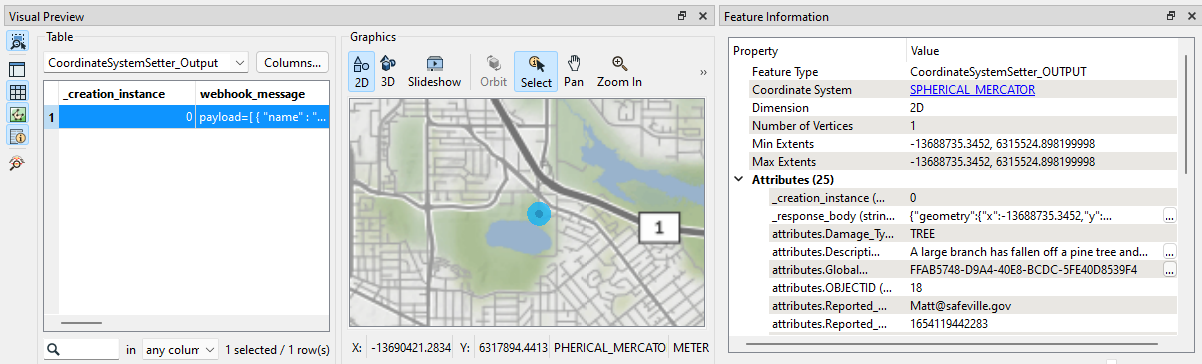Toggle the Display Control panel icon
Viewport: 1202px width, 364px height.
(18, 69)
